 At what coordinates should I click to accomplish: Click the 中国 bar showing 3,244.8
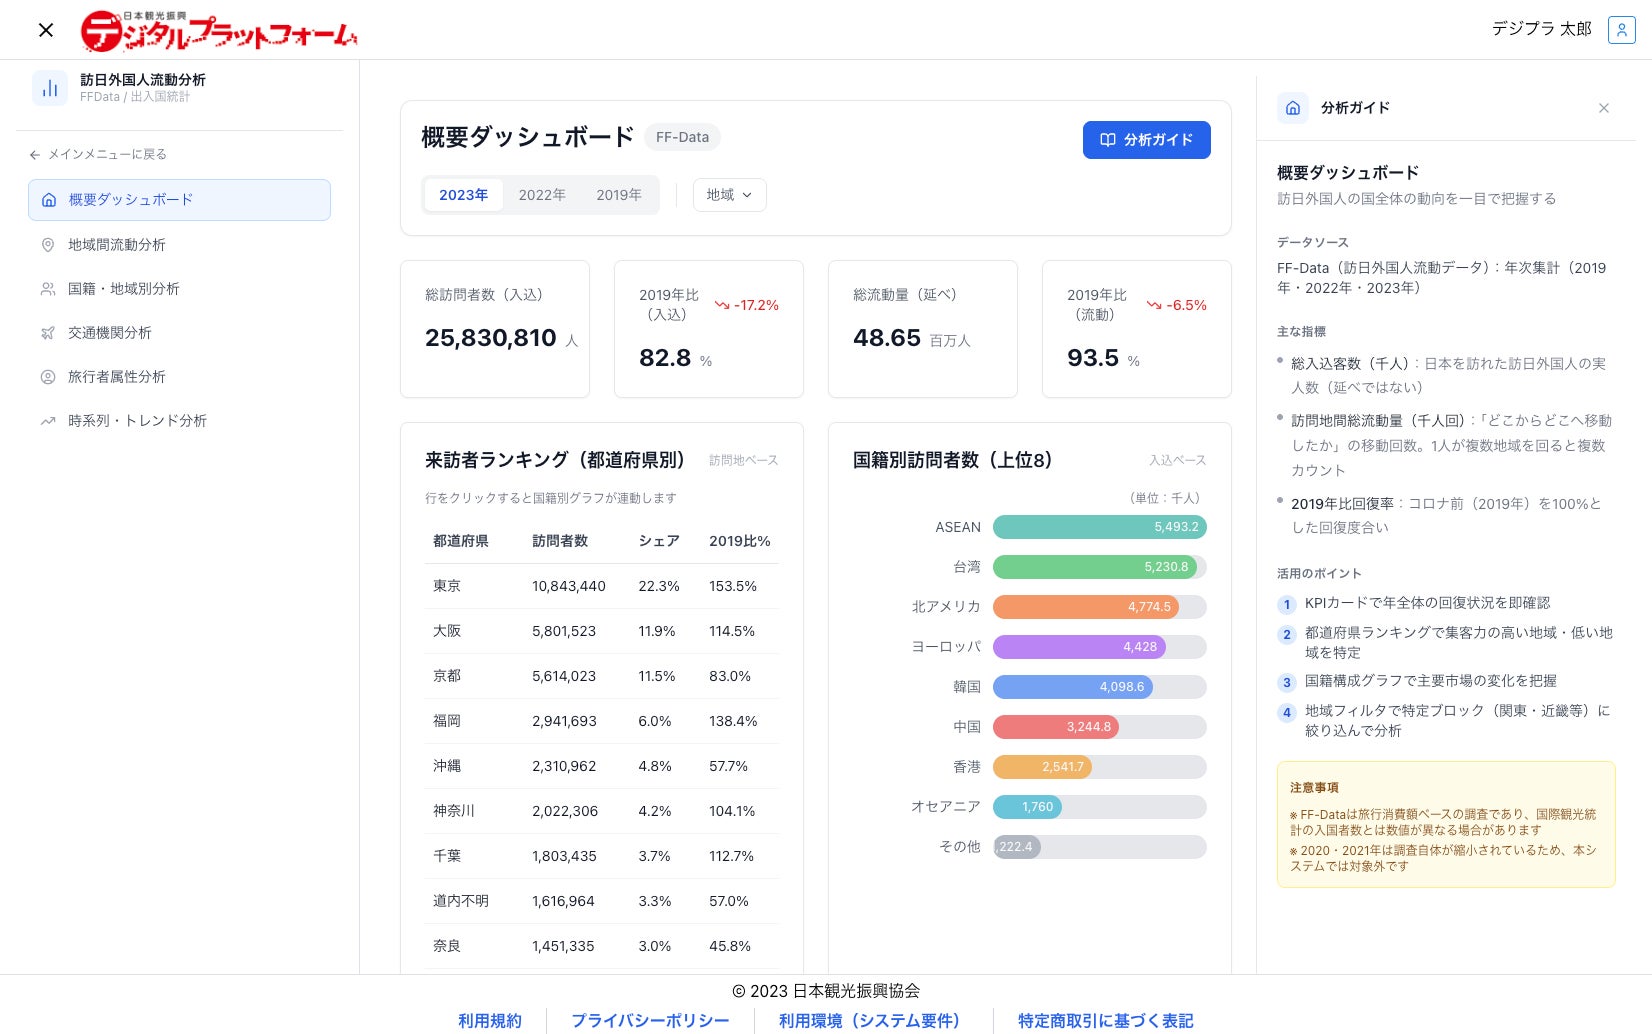click(x=1056, y=727)
